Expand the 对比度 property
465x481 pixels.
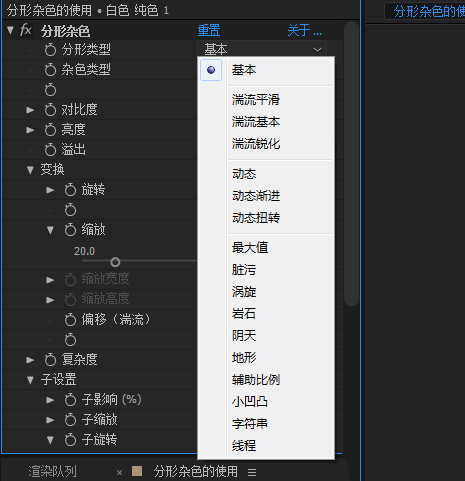tap(30, 110)
